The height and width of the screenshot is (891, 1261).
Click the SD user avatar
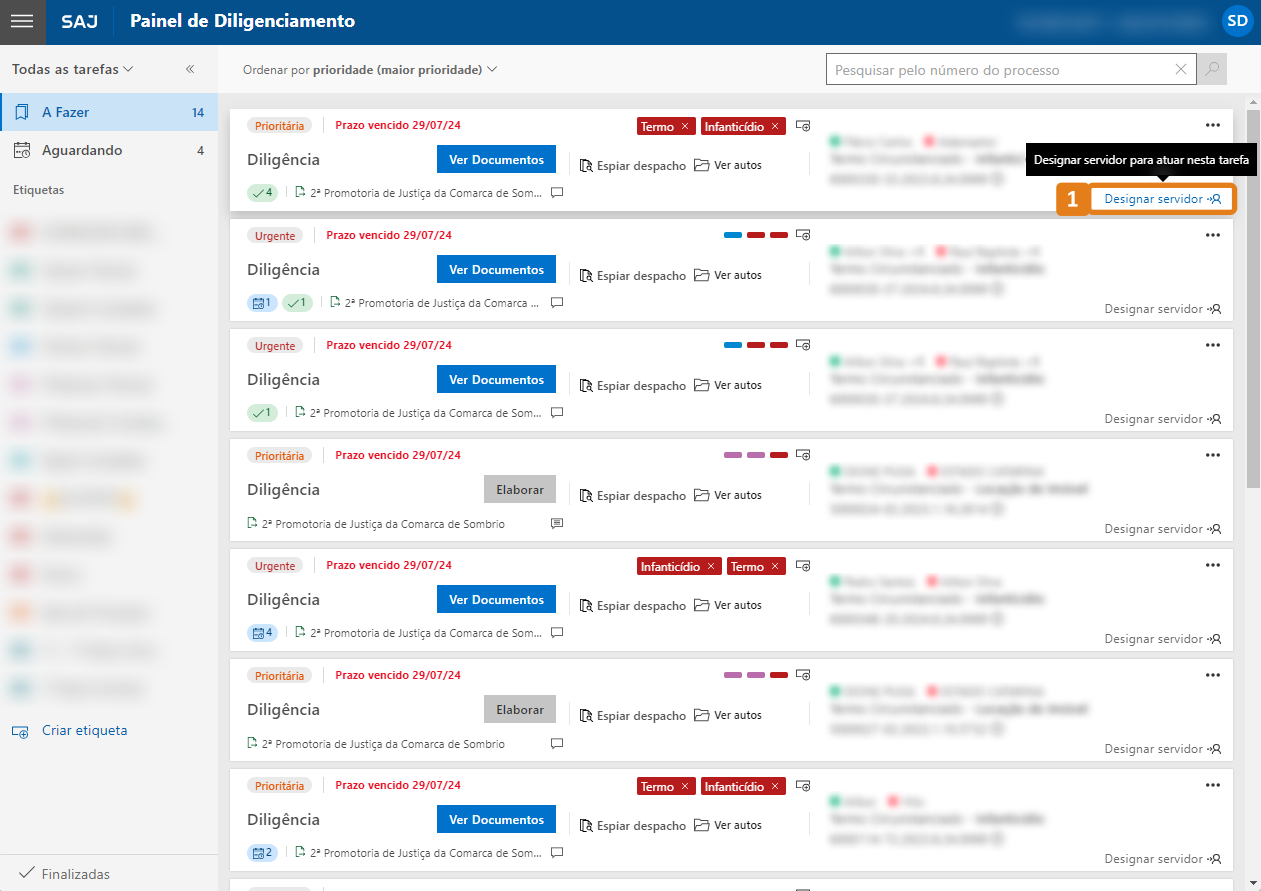click(x=1237, y=21)
